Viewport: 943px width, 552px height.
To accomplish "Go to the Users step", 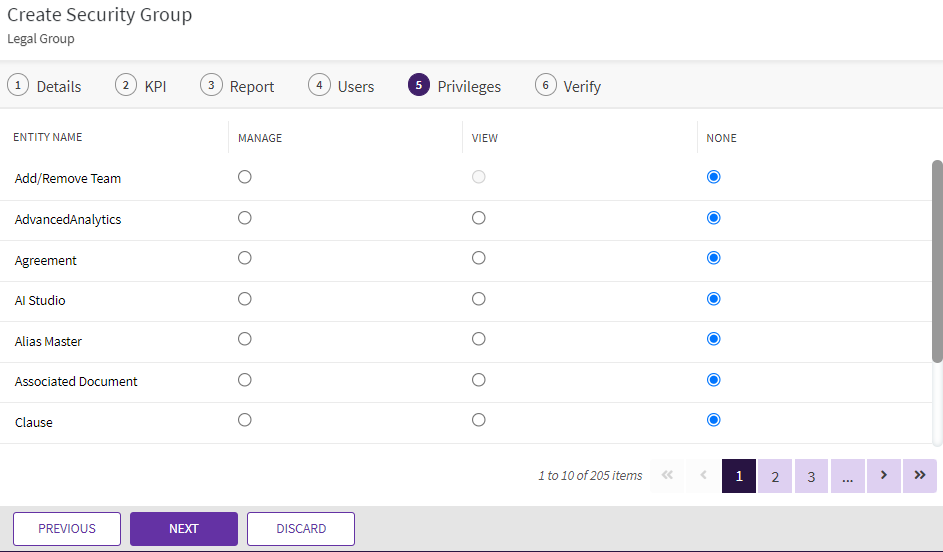I will (x=341, y=86).
